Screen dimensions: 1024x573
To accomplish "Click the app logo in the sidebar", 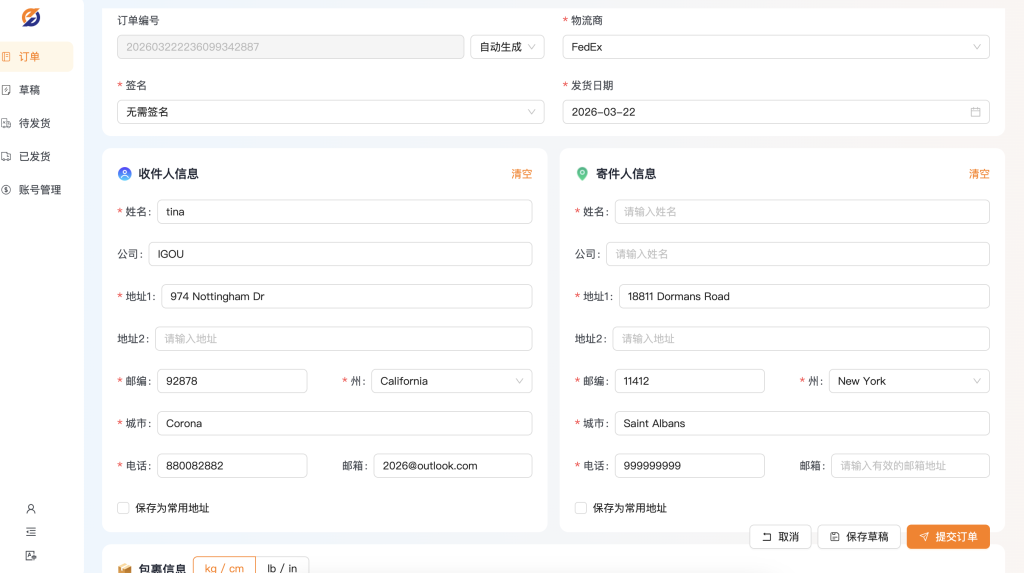I will pyautogui.click(x=31, y=17).
